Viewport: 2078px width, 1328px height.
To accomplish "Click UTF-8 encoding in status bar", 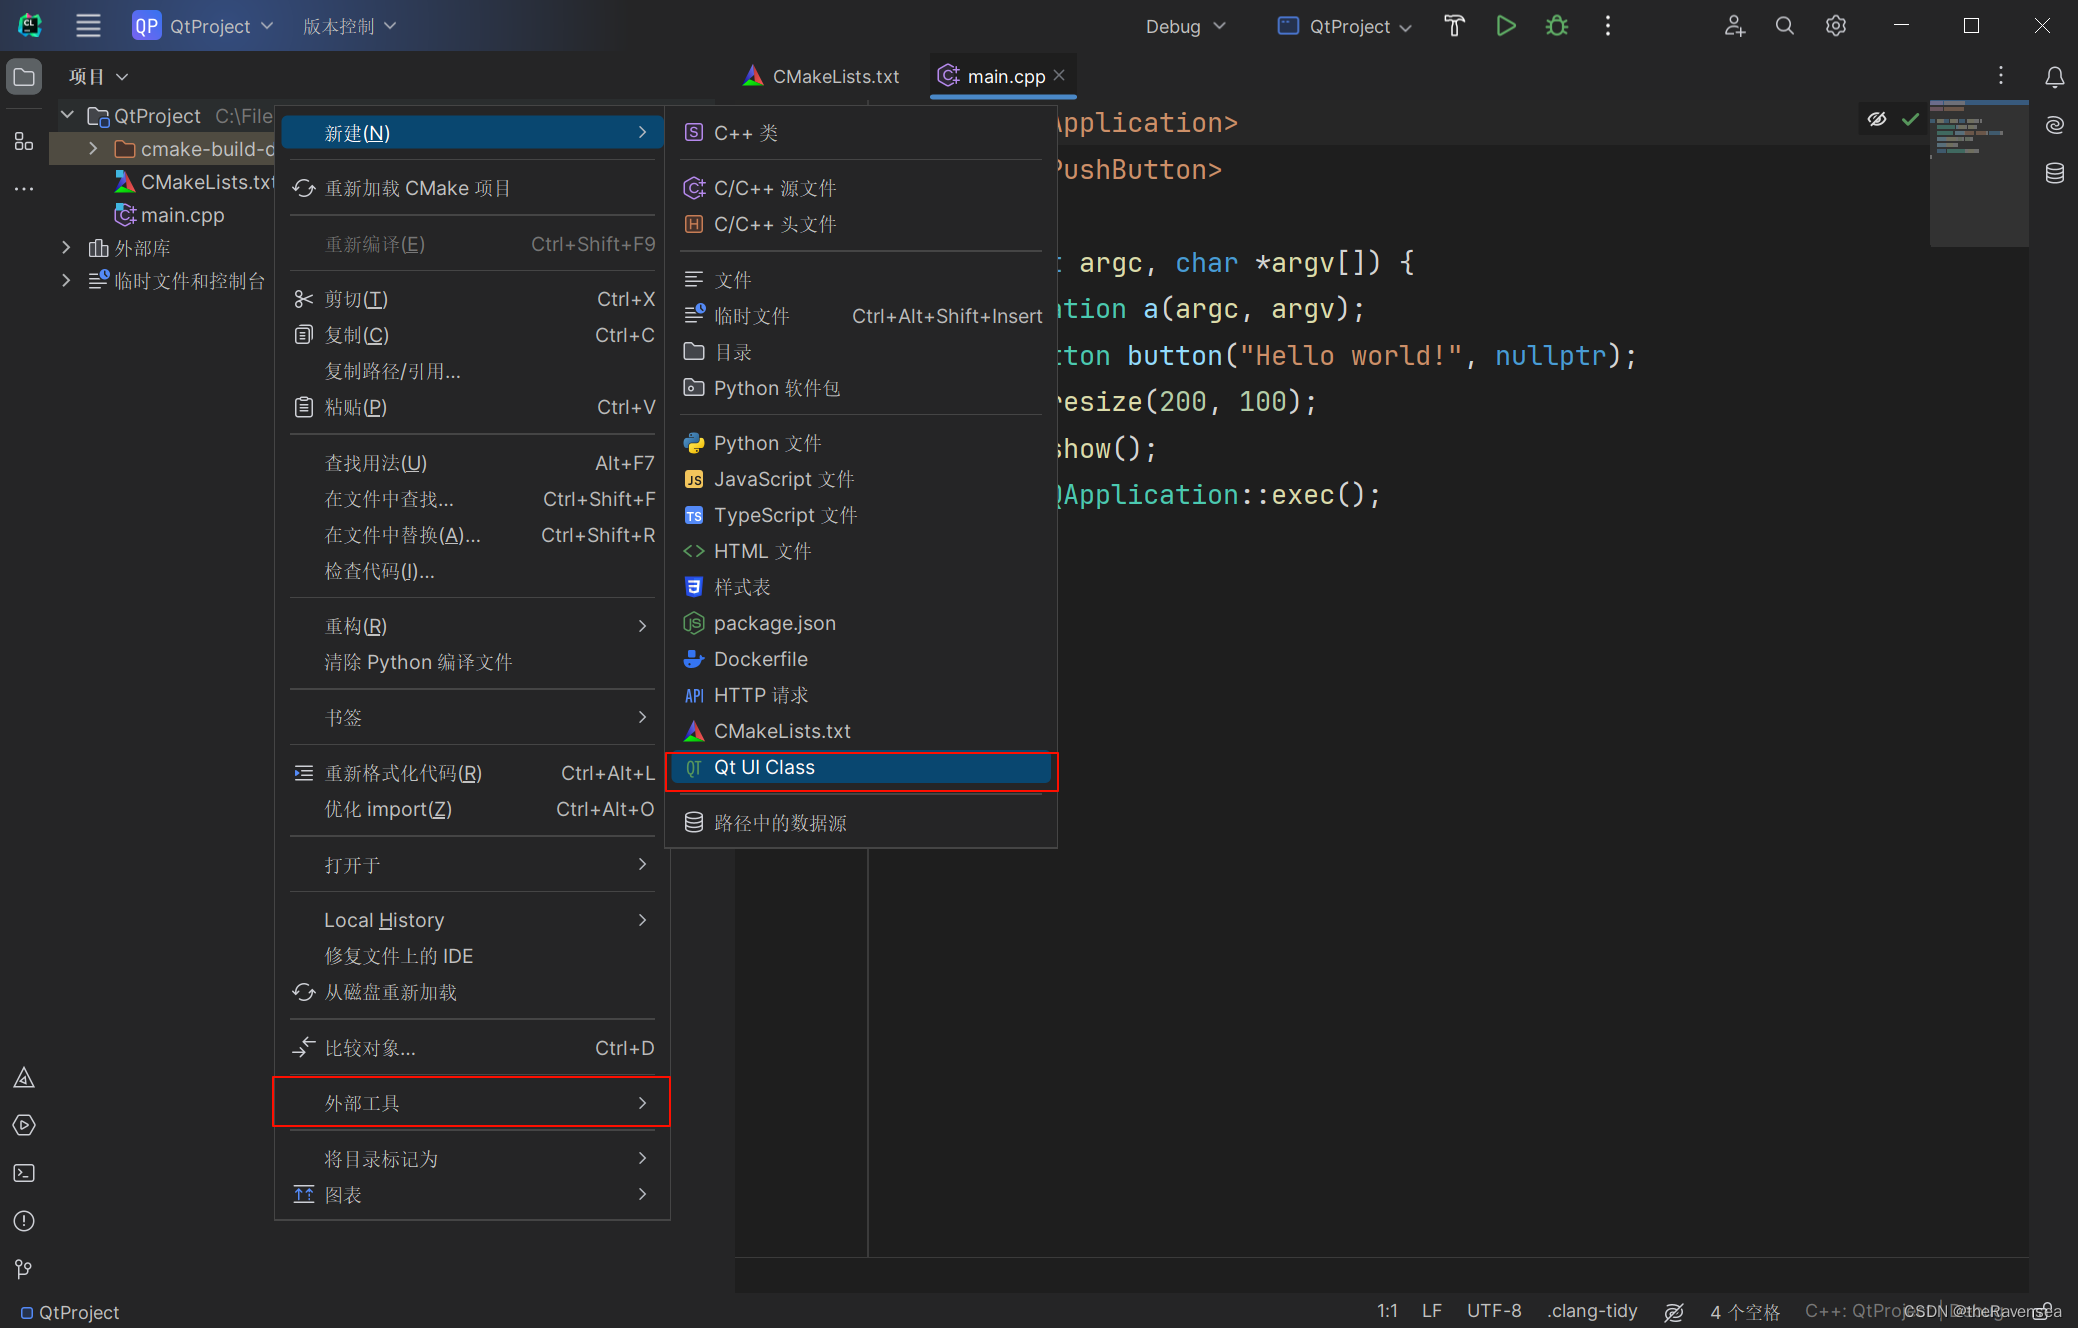I will (x=1494, y=1311).
